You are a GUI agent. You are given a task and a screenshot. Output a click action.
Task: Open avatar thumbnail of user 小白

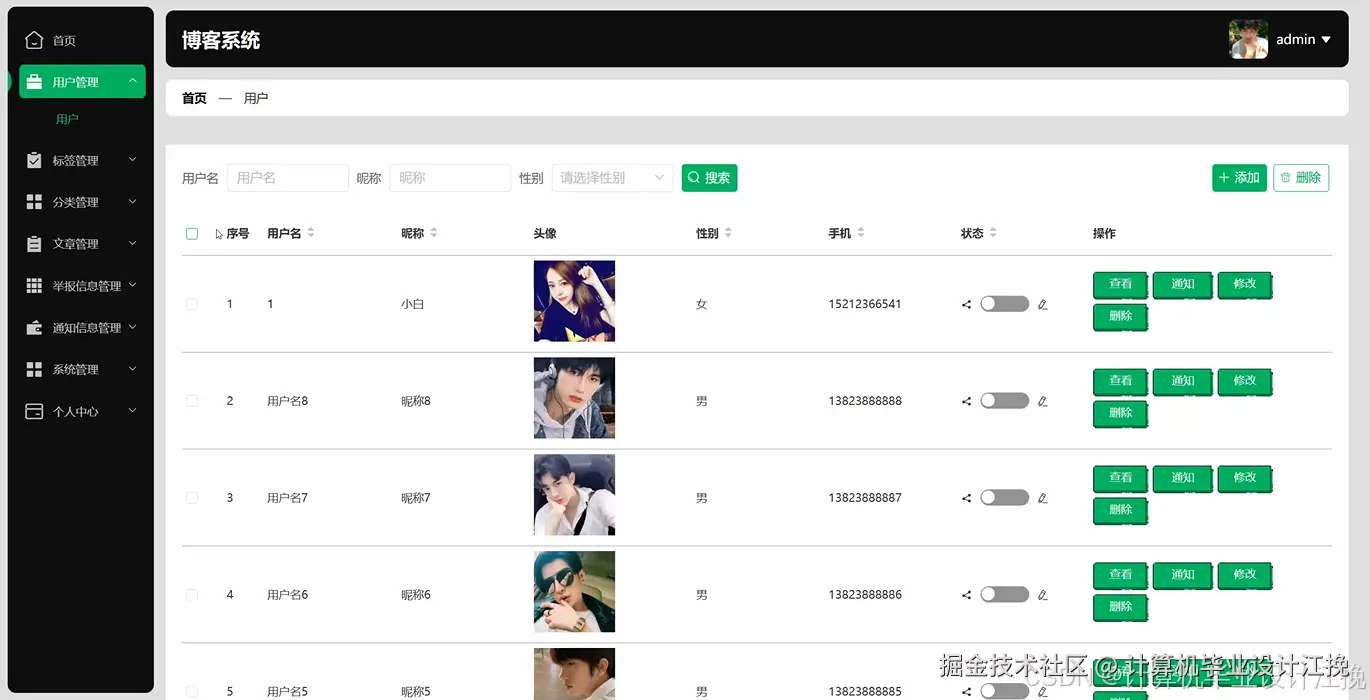pyautogui.click(x=574, y=301)
